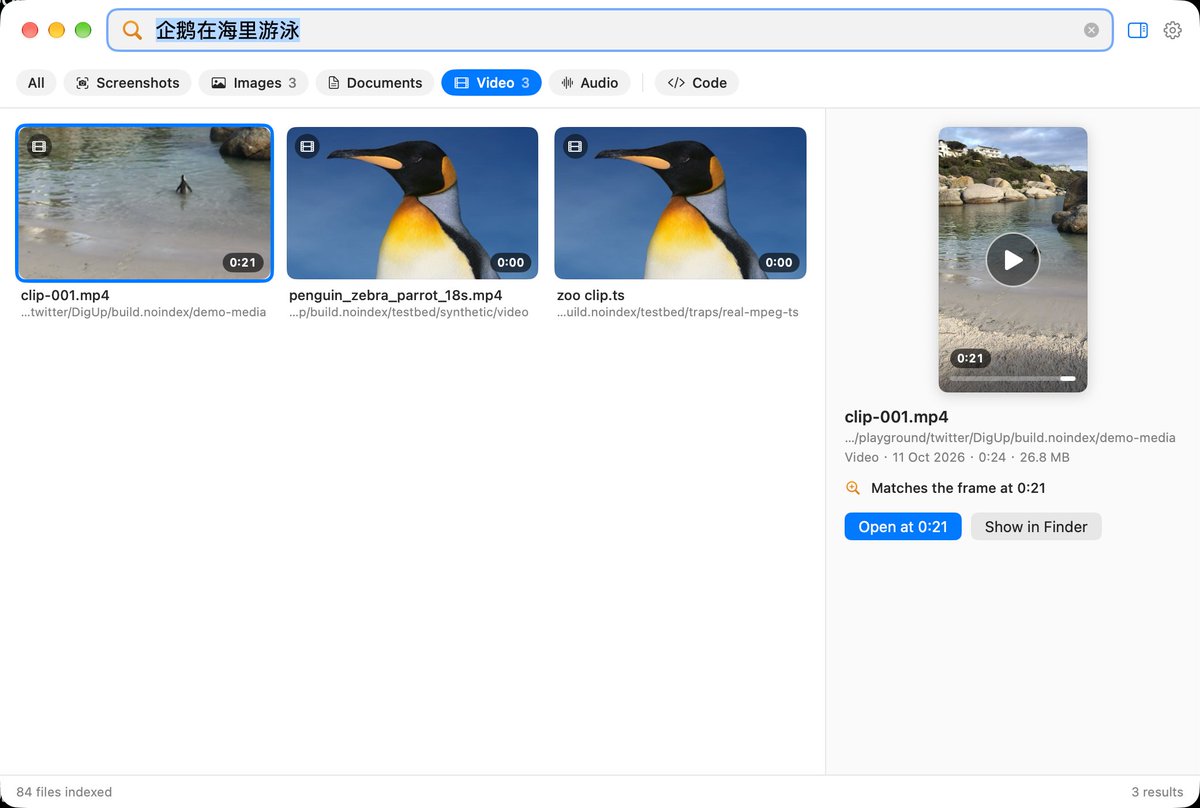Open the settings gear

pos(1173,30)
